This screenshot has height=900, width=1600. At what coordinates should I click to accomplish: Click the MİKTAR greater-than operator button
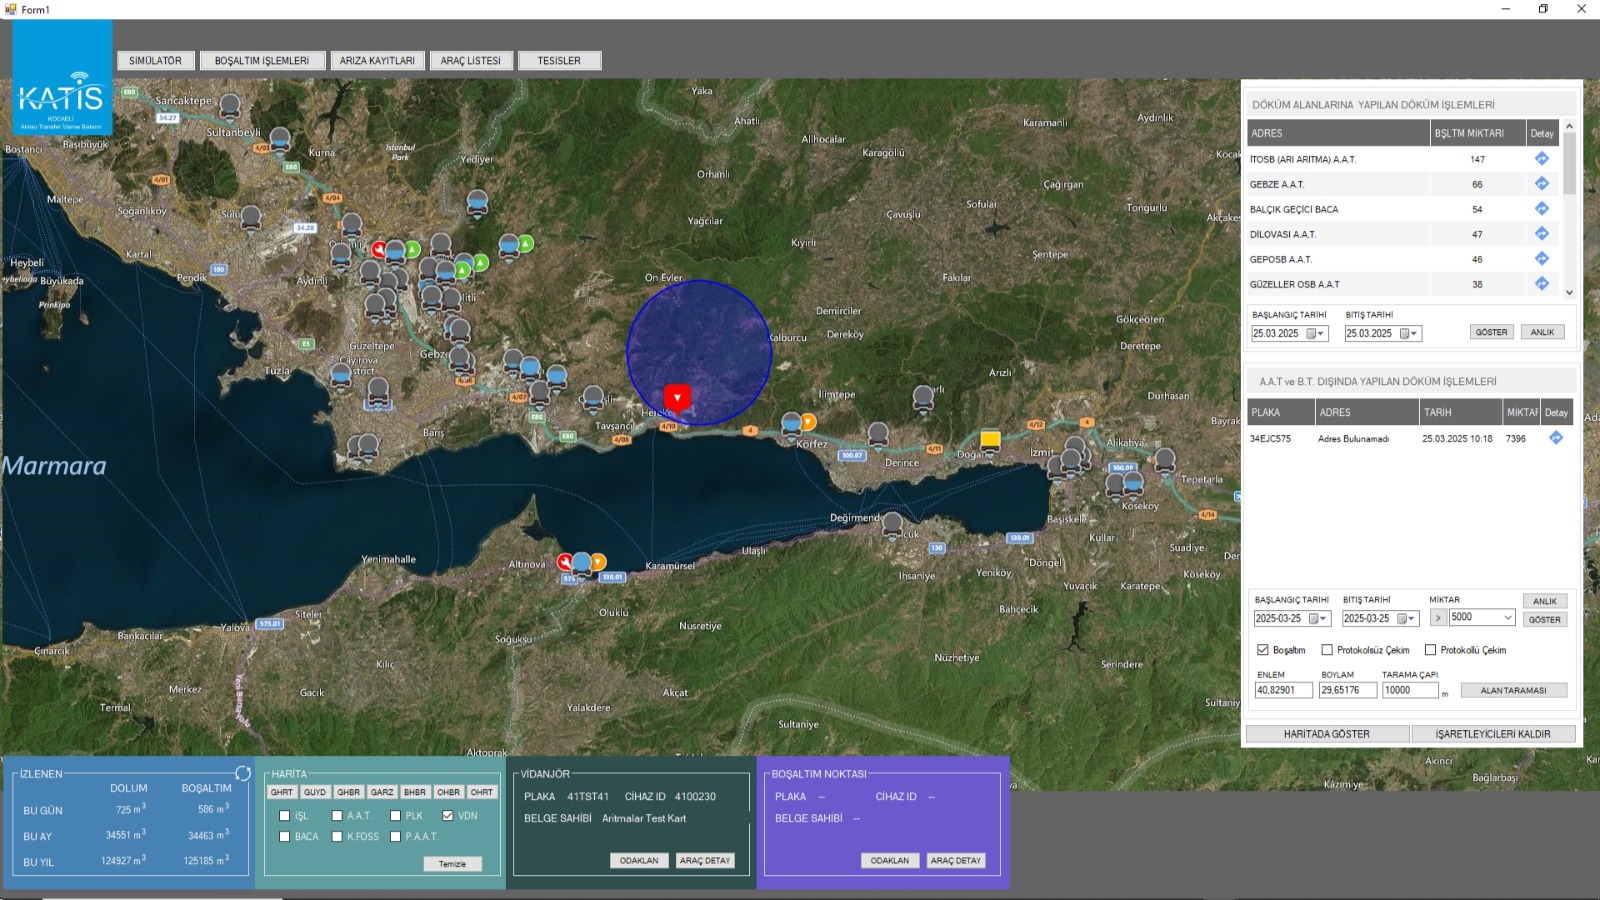click(1438, 618)
